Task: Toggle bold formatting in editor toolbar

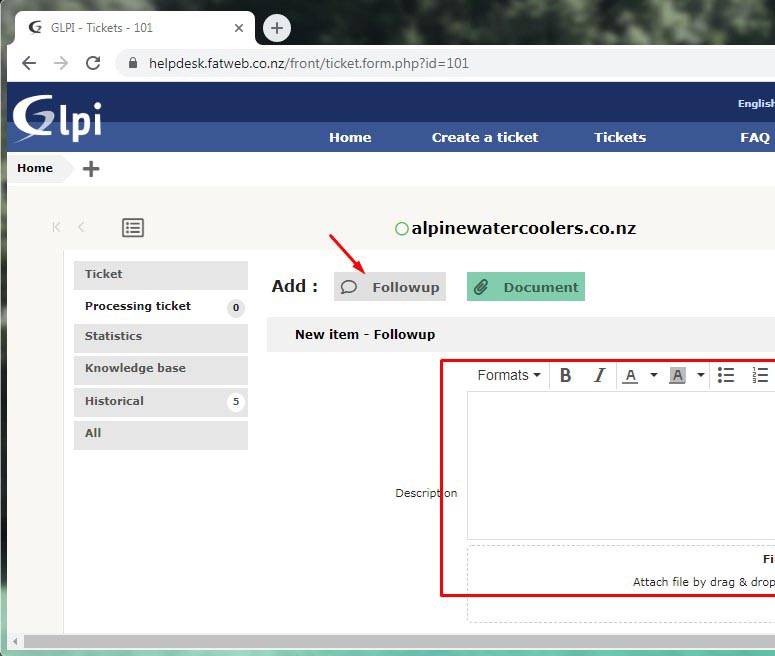Action: pyautogui.click(x=566, y=375)
